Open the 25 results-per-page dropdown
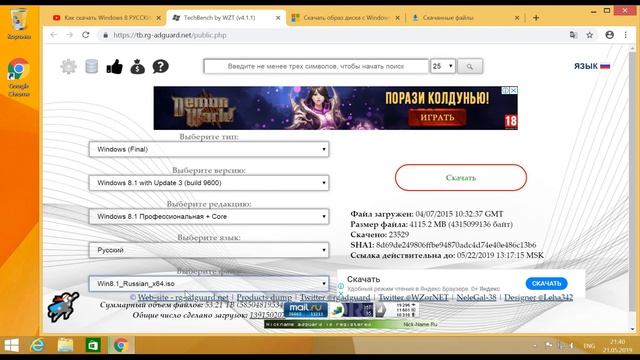Screen dimensions: 640x360 coord(443,66)
